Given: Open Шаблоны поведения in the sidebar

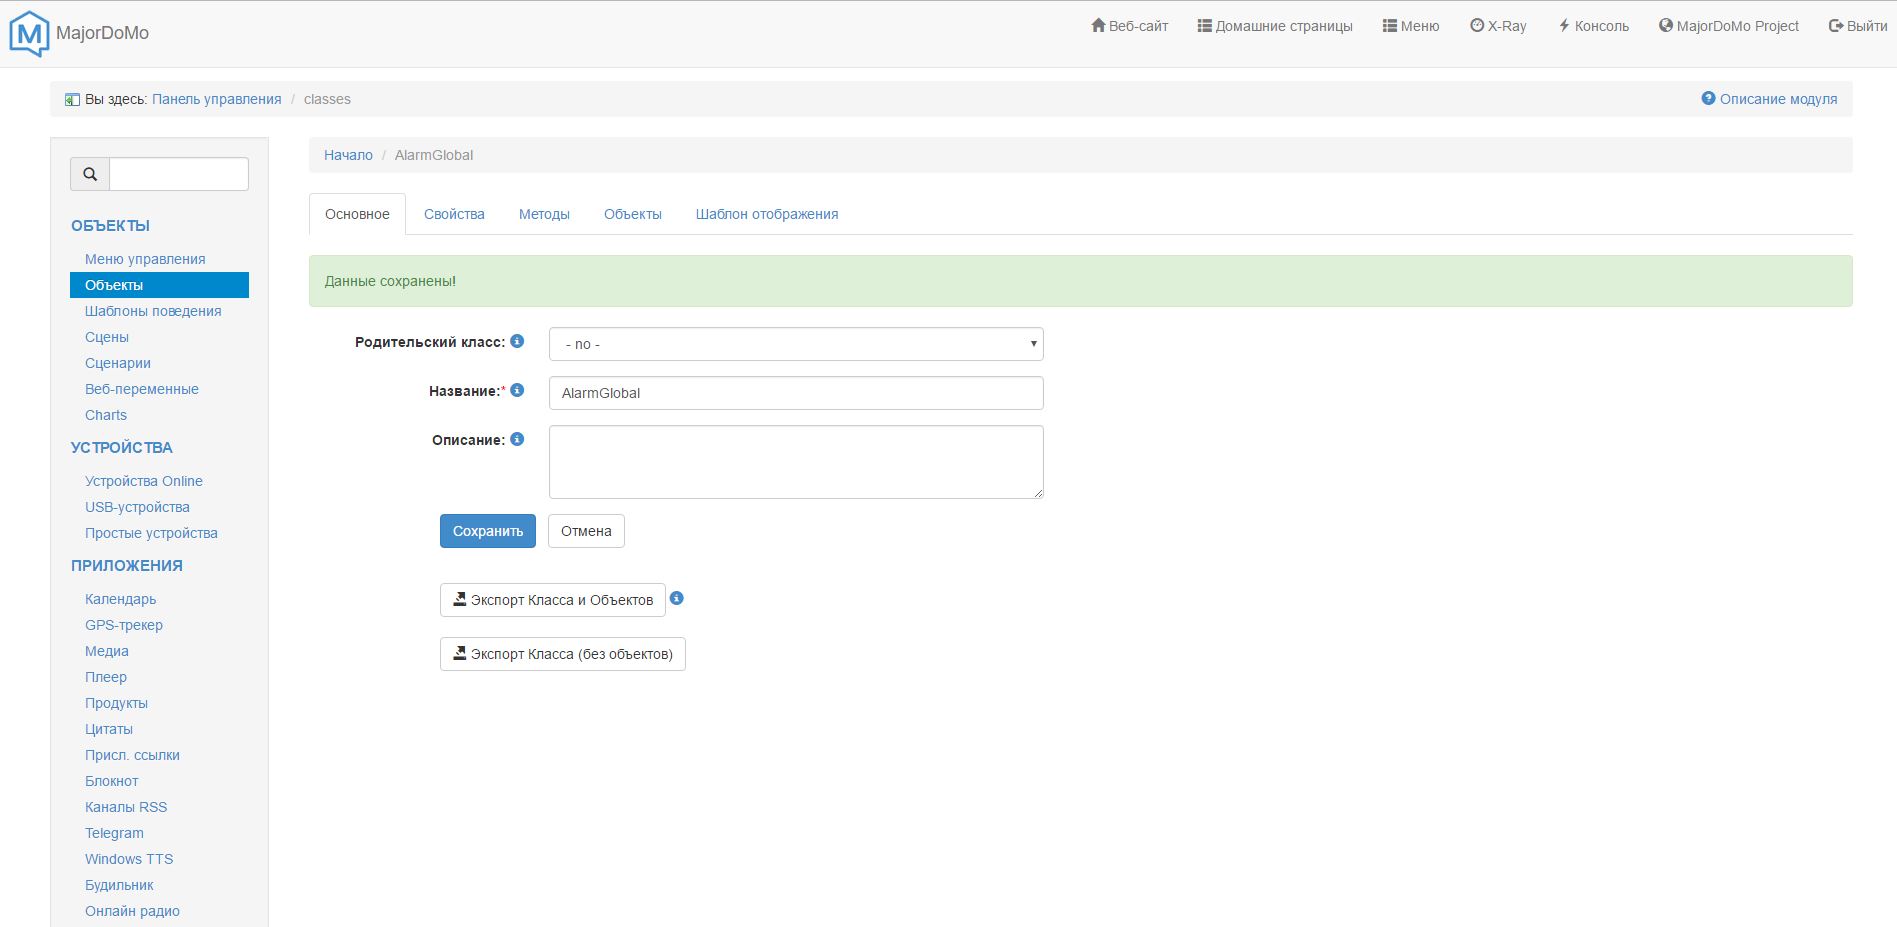Looking at the screenshot, I should pyautogui.click(x=153, y=311).
